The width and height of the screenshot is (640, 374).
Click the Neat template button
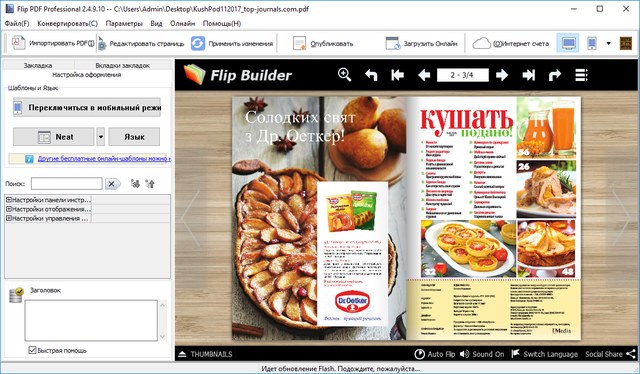pyautogui.click(x=53, y=137)
